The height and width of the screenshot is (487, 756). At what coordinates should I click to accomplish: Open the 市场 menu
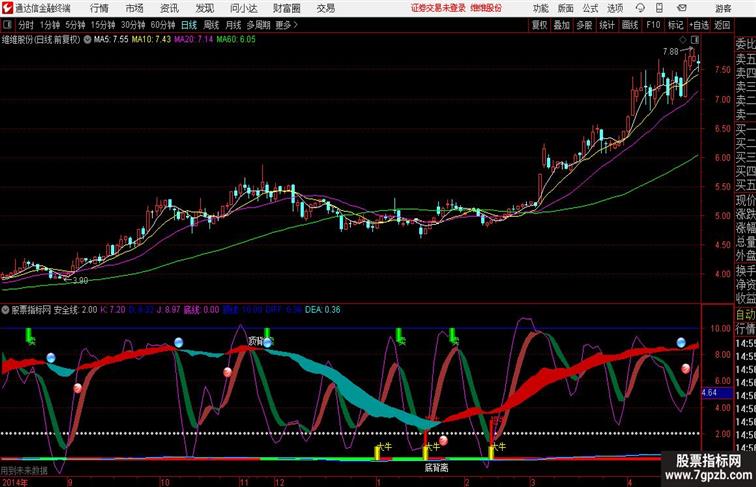click(135, 8)
